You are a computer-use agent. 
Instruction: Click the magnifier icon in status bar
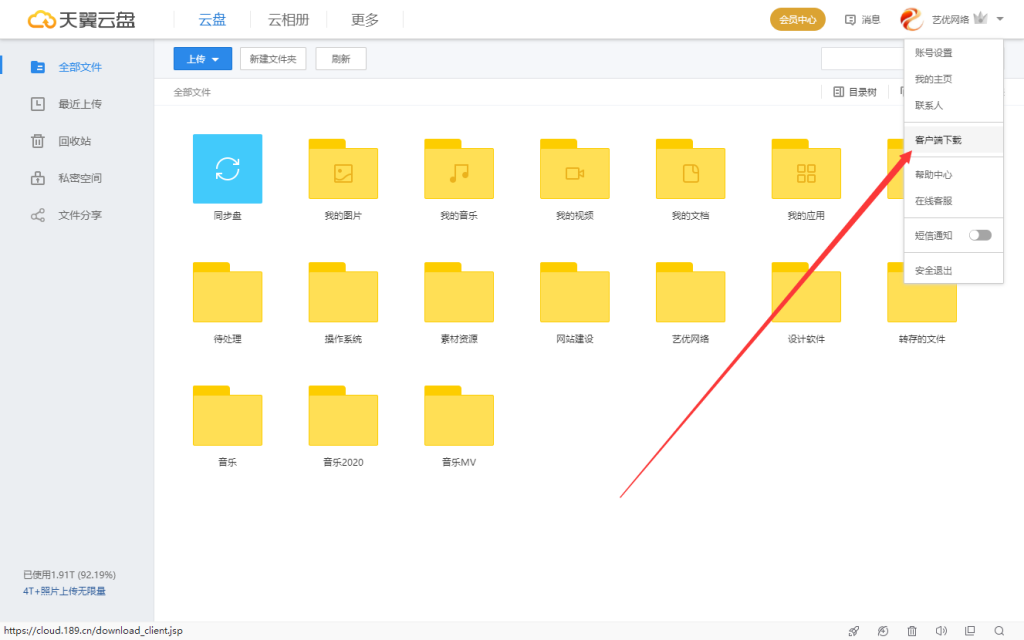click(999, 631)
